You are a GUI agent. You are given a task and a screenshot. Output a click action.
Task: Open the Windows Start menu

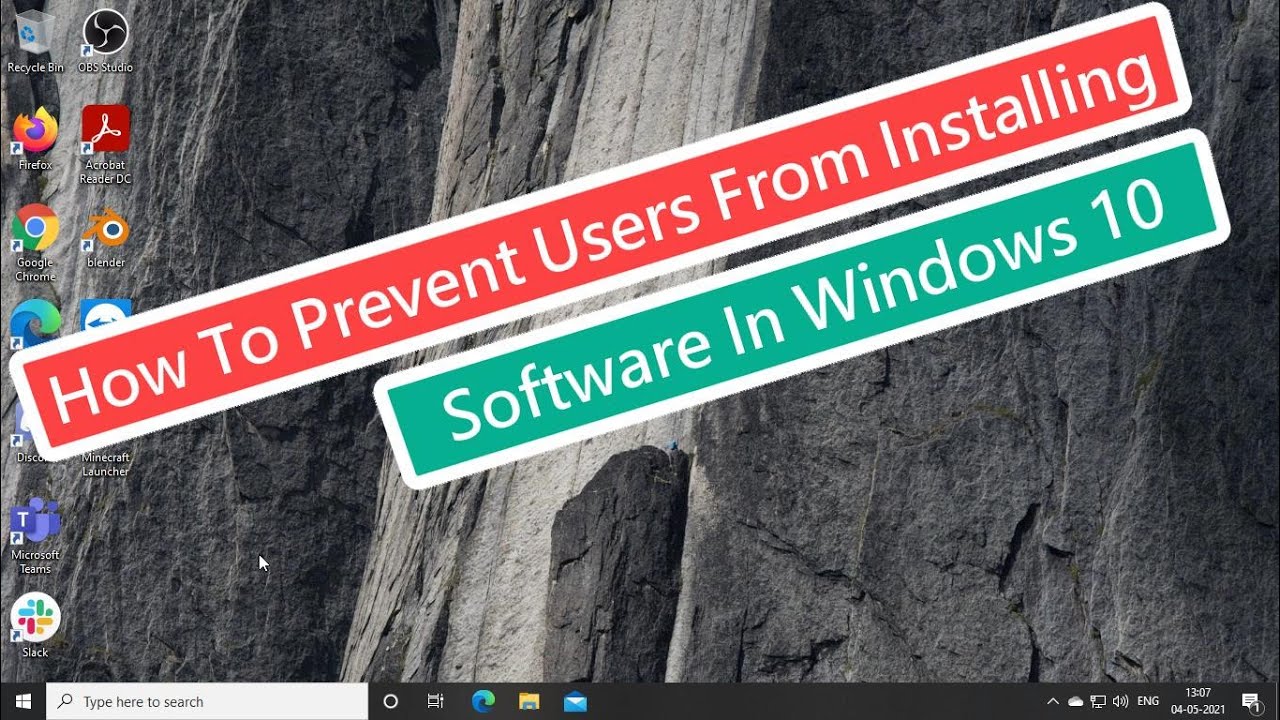(23, 701)
